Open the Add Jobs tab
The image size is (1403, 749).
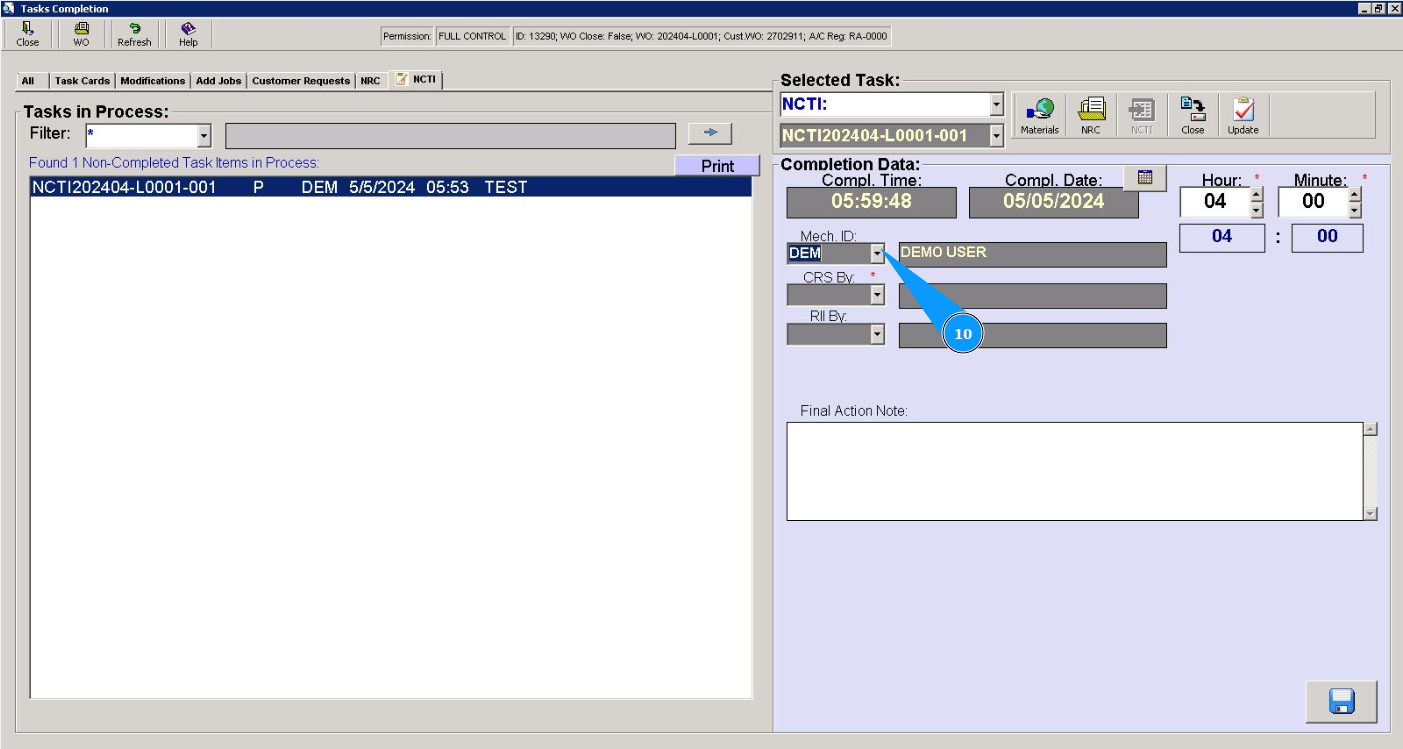(x=219, y=81)
